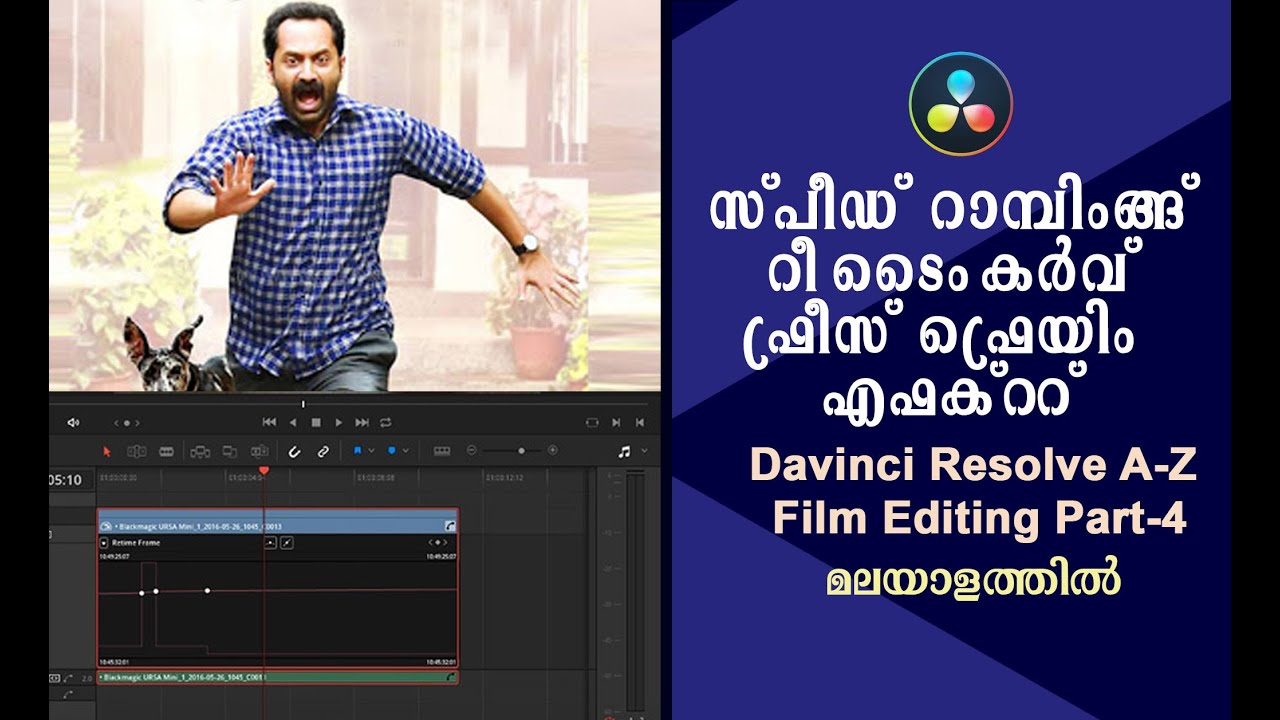Add a blue marker at the playhead
Image resolution: width=1280 pixels, height=720 pixels.
391,450
